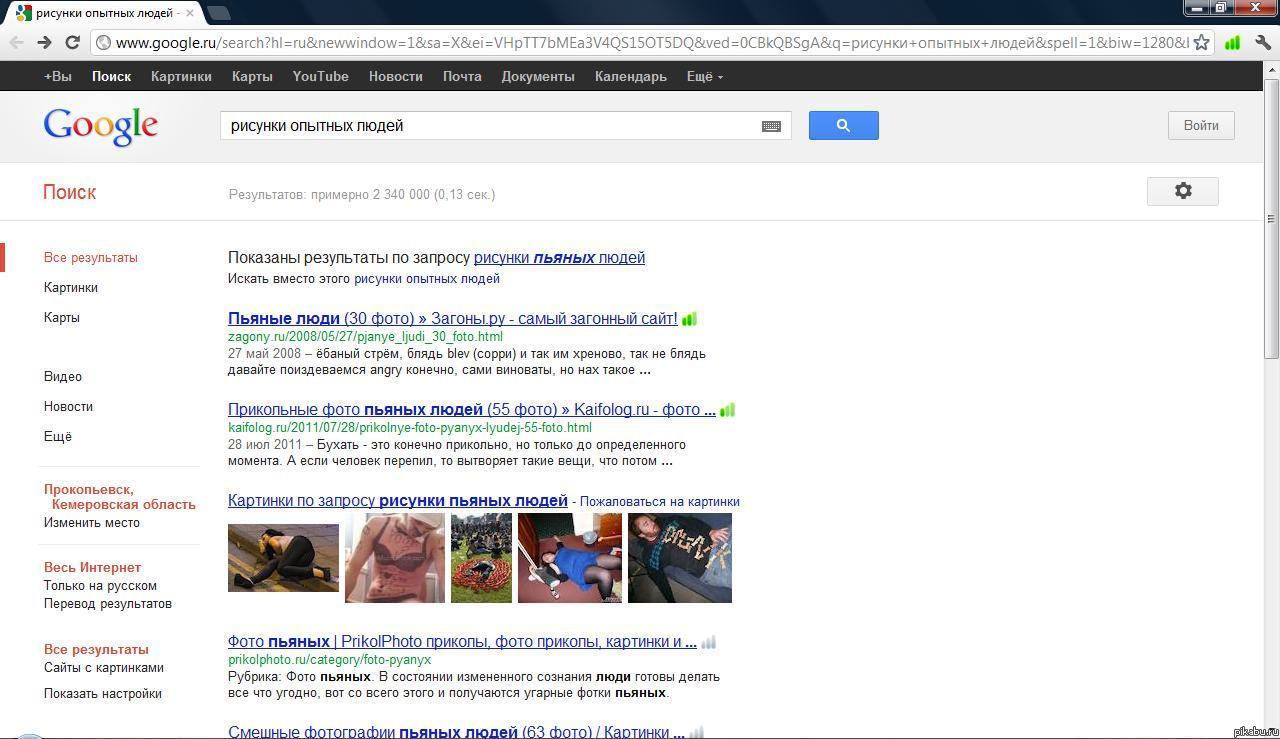Open Документы in the Google top bar
Viewport: 1280px width, 739px height.
(538, 76)
